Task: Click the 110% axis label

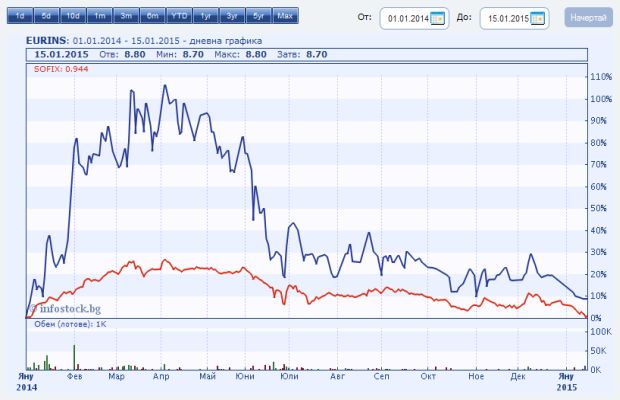Action: 601,77
